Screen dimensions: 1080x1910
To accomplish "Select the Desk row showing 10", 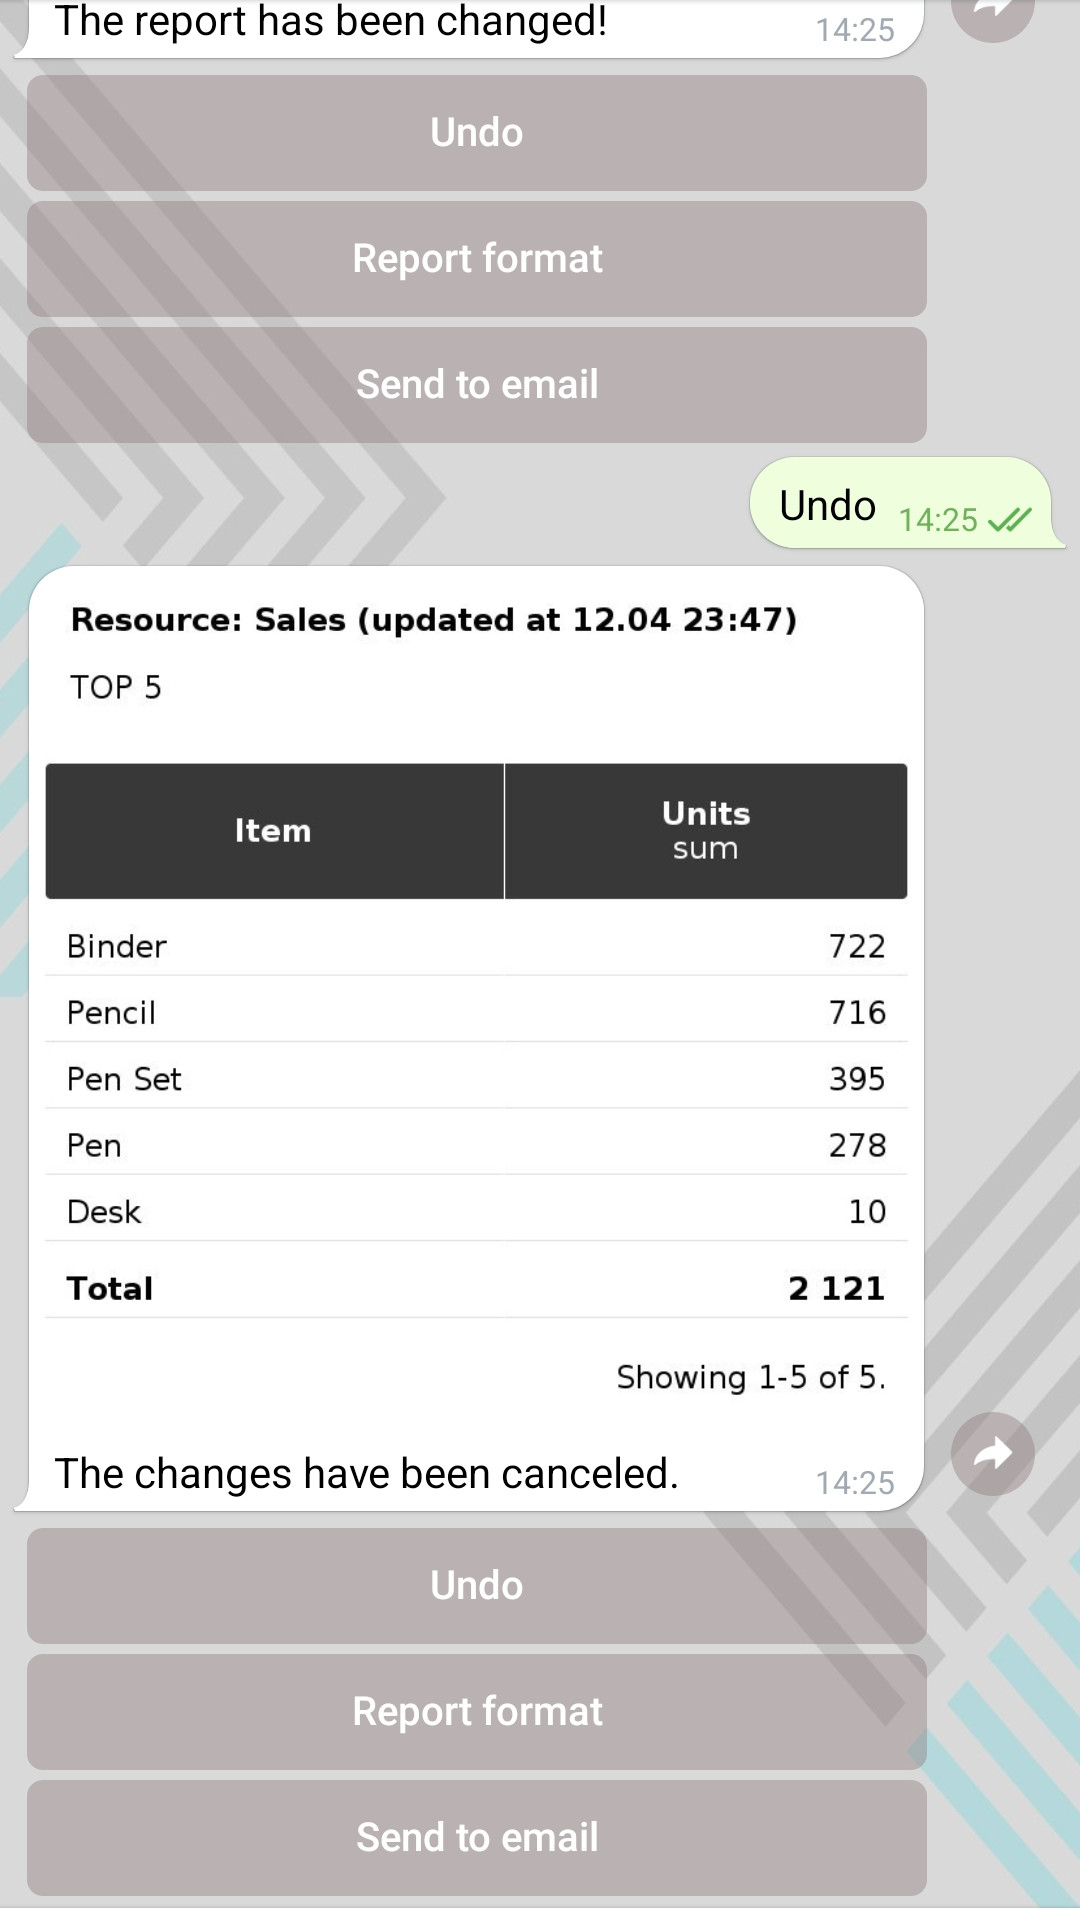I will (x=476, y=1212).
